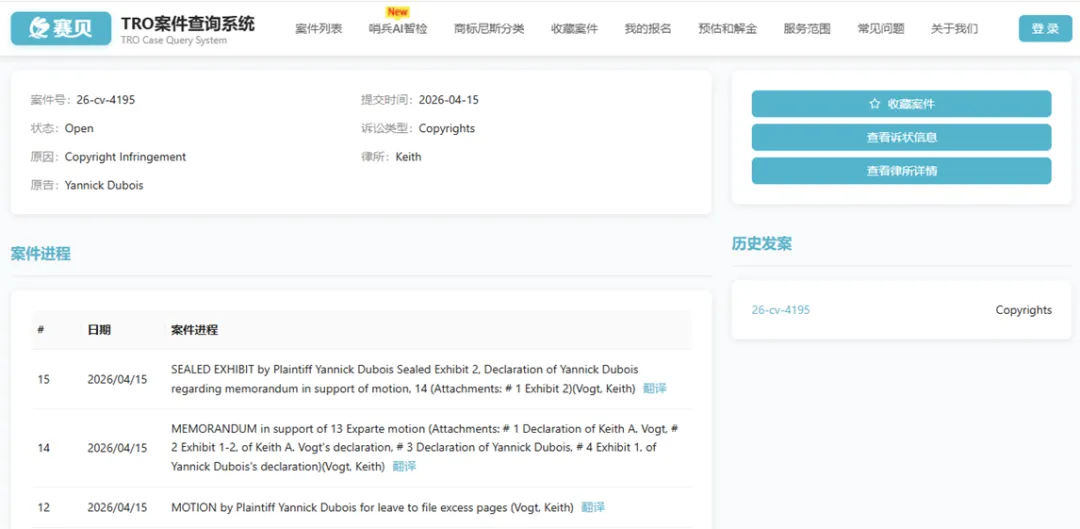Click the date of entry 15
The height and width of the screenshot is (529, 1080).
click(117, 380)
